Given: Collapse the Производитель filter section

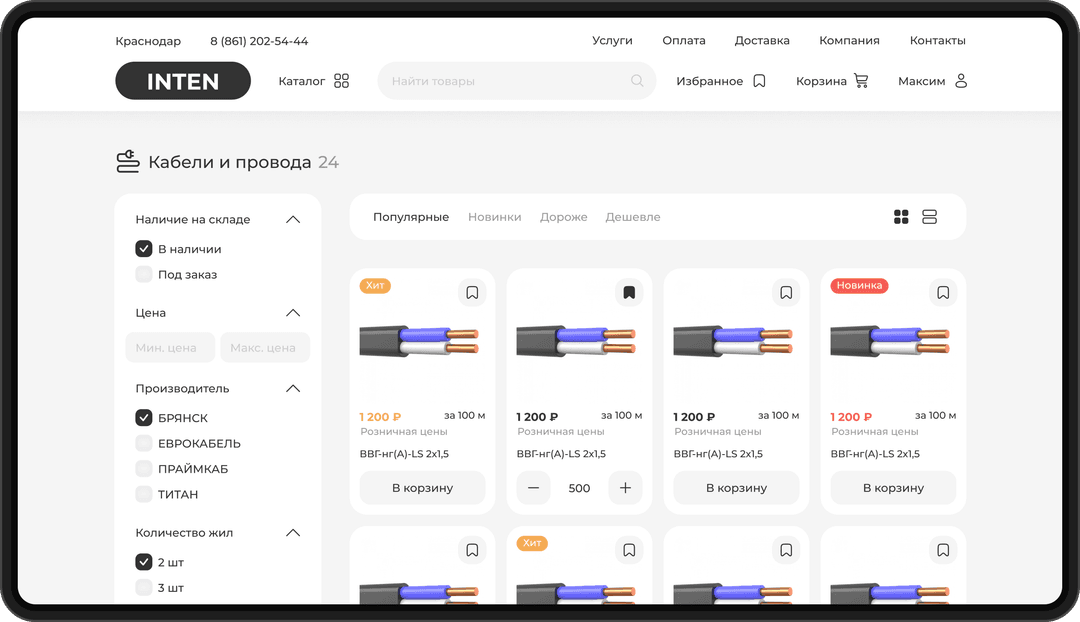Looking at the screenshot, I should [293, 388].
